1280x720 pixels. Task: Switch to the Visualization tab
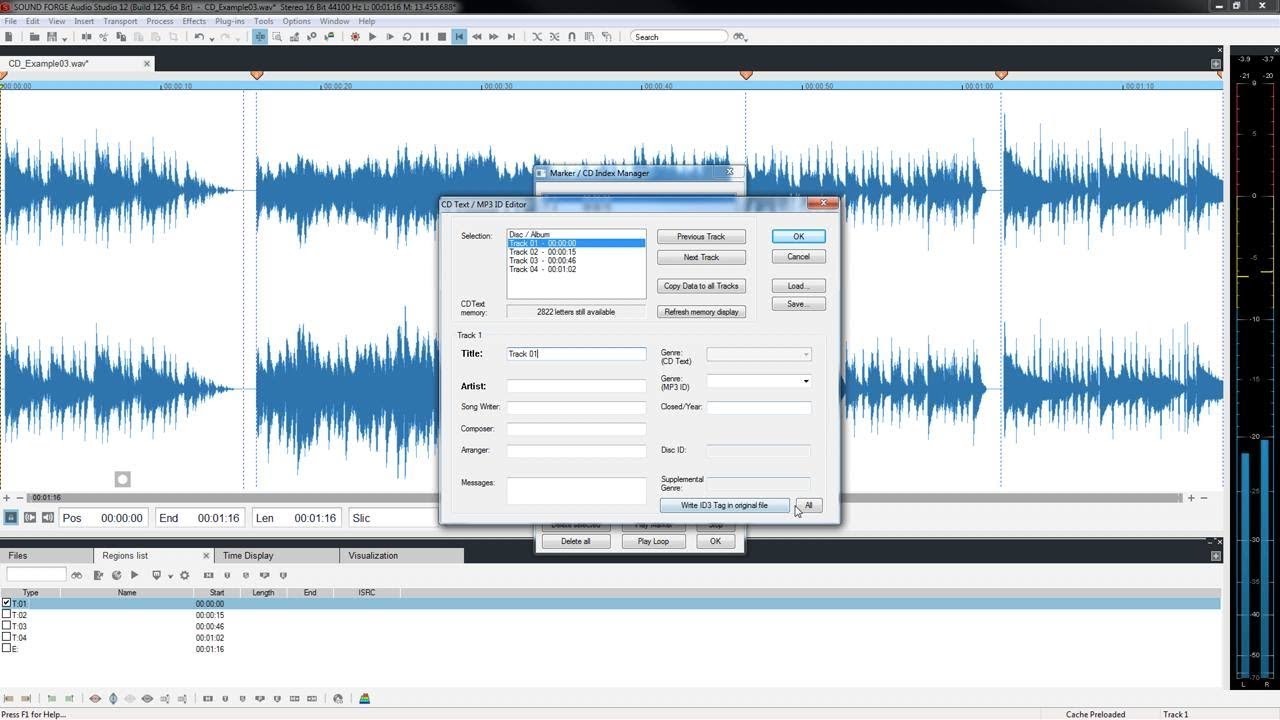[401, 555]
